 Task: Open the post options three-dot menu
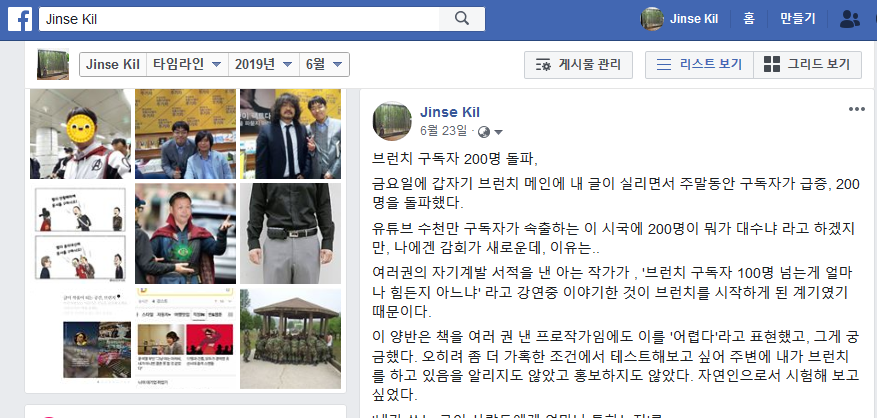(x=856, y=109)
